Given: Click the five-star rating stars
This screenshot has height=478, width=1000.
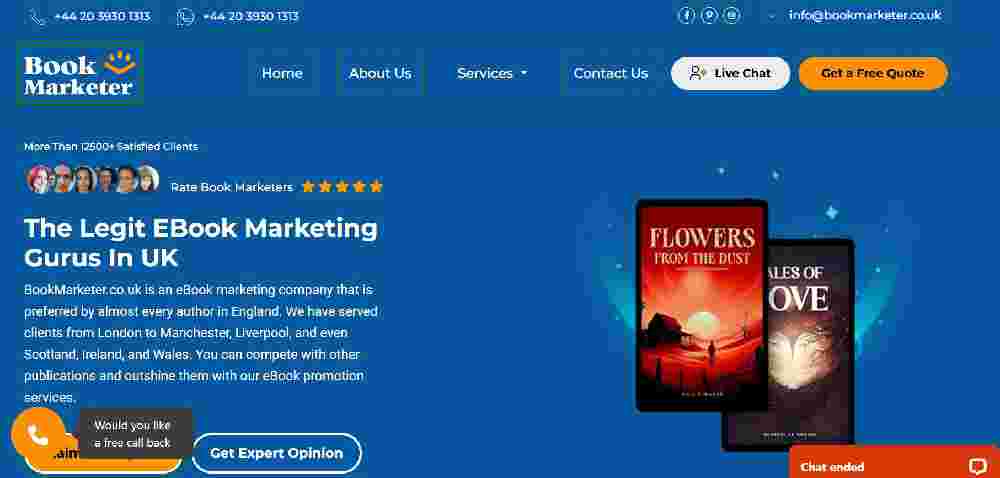Looking at the screenshot, I should [342, 187].
